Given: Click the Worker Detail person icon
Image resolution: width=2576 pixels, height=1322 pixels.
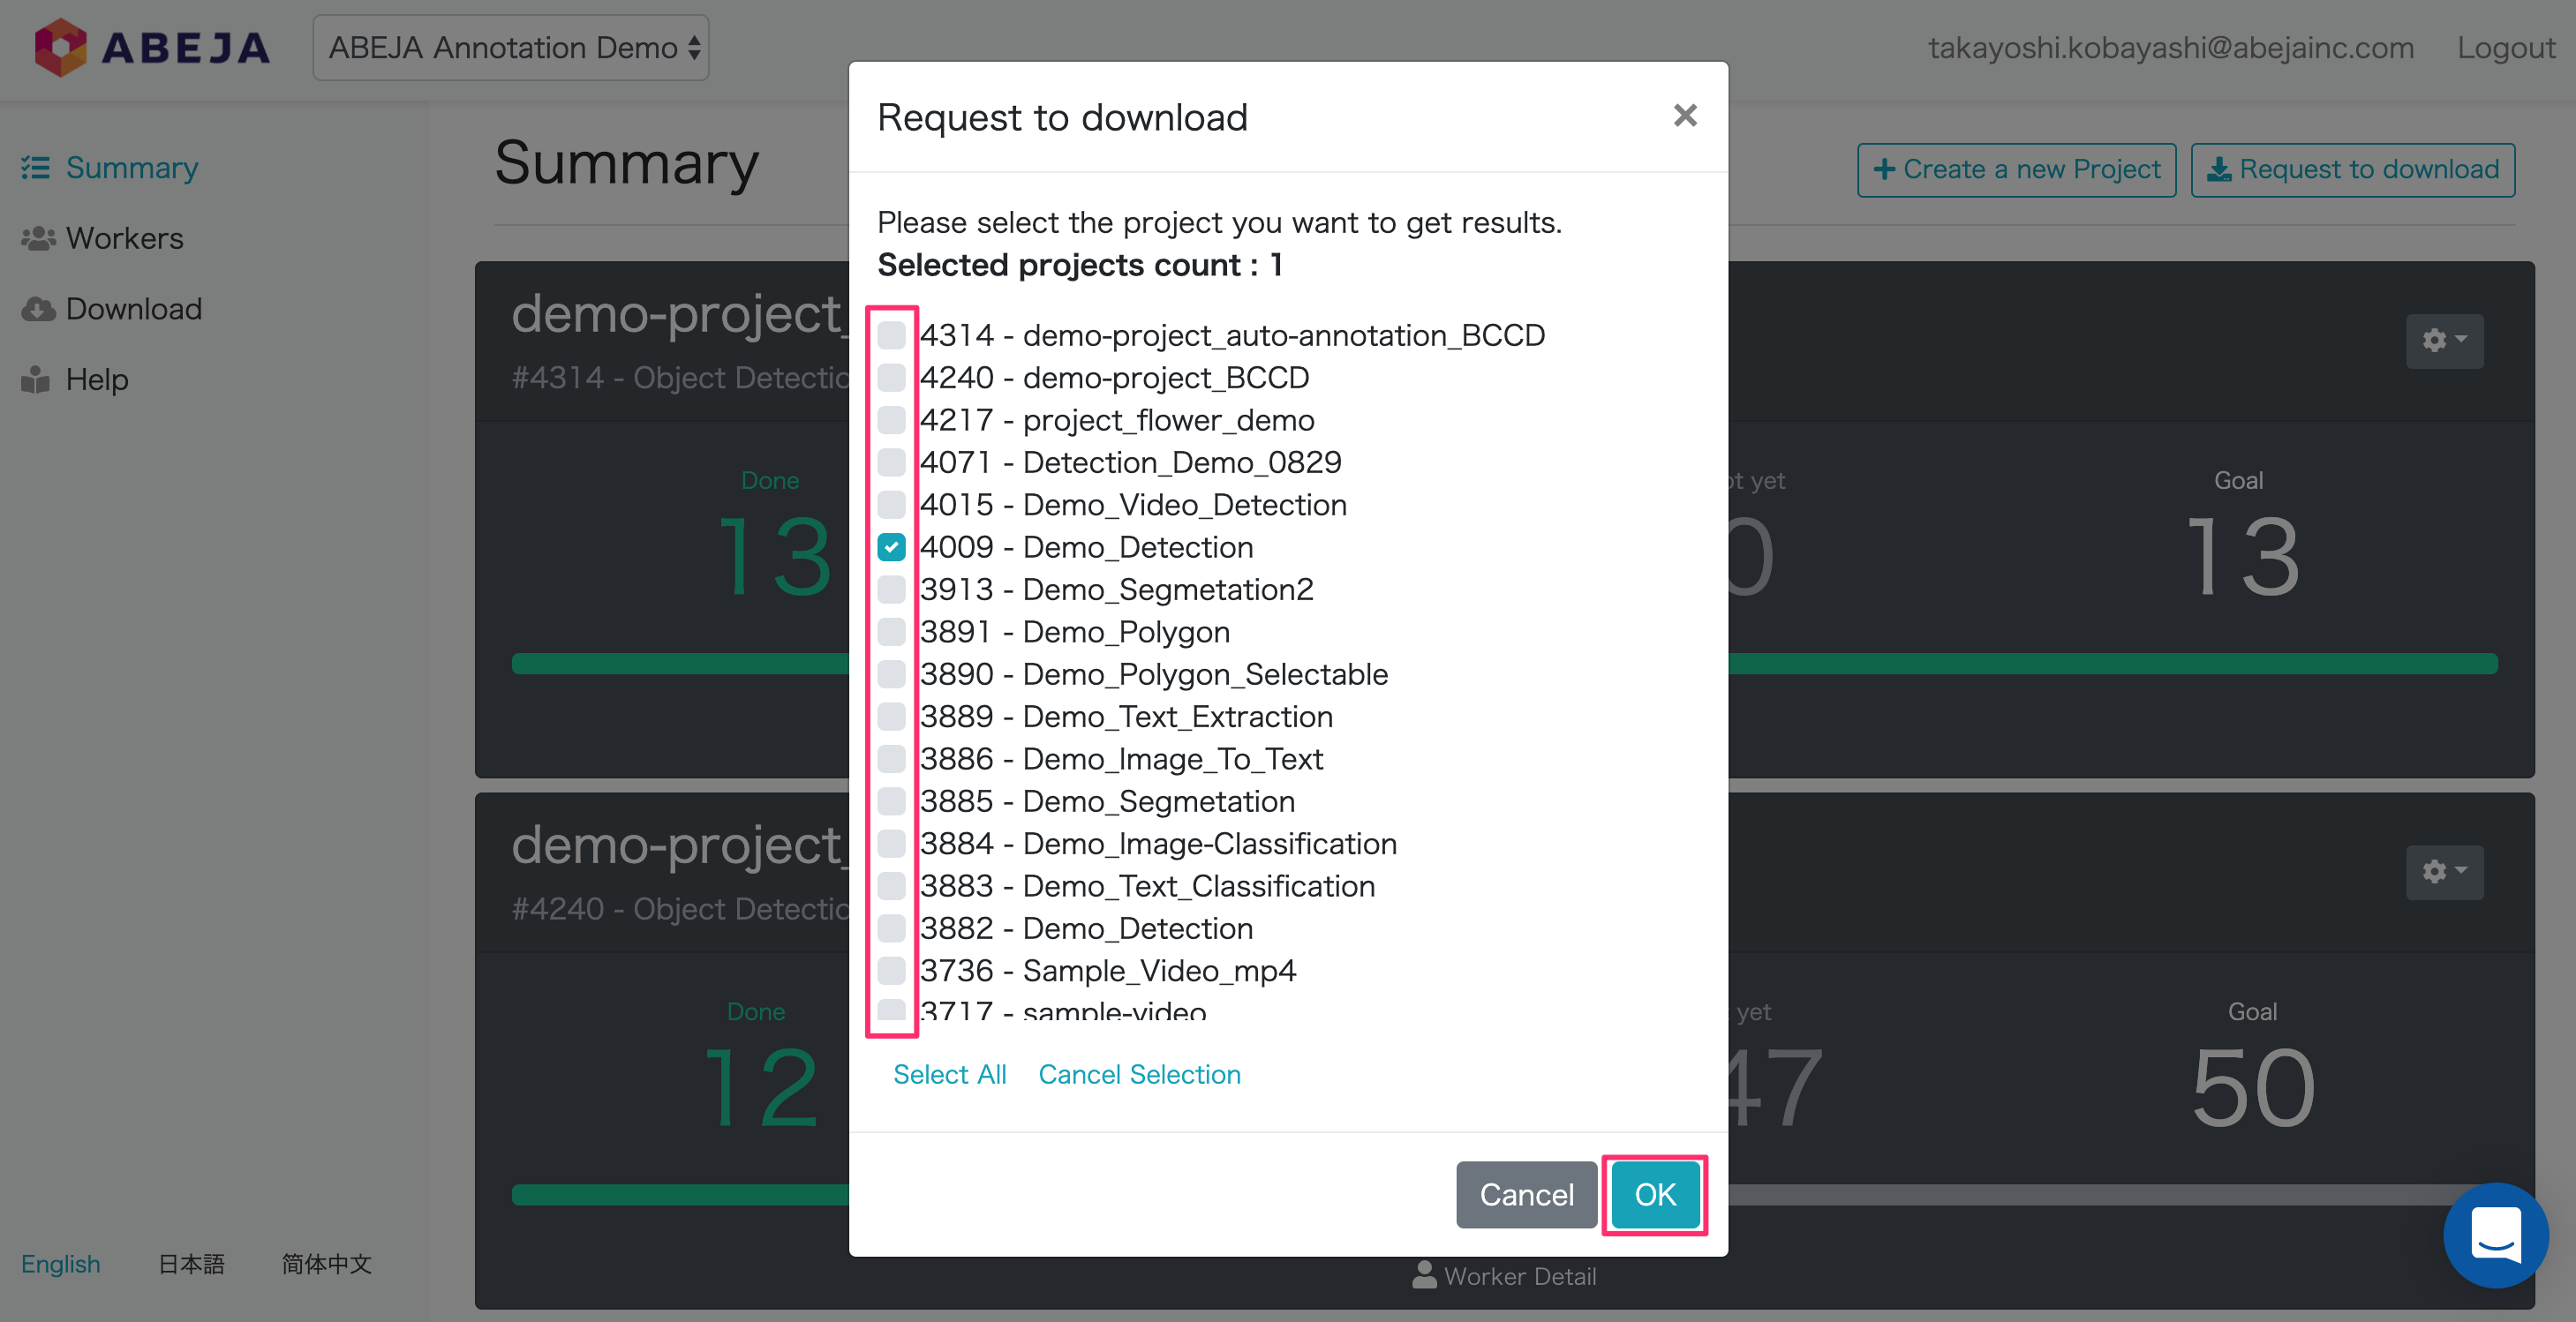Looking at the screenshot, I should (1424, 1275).
